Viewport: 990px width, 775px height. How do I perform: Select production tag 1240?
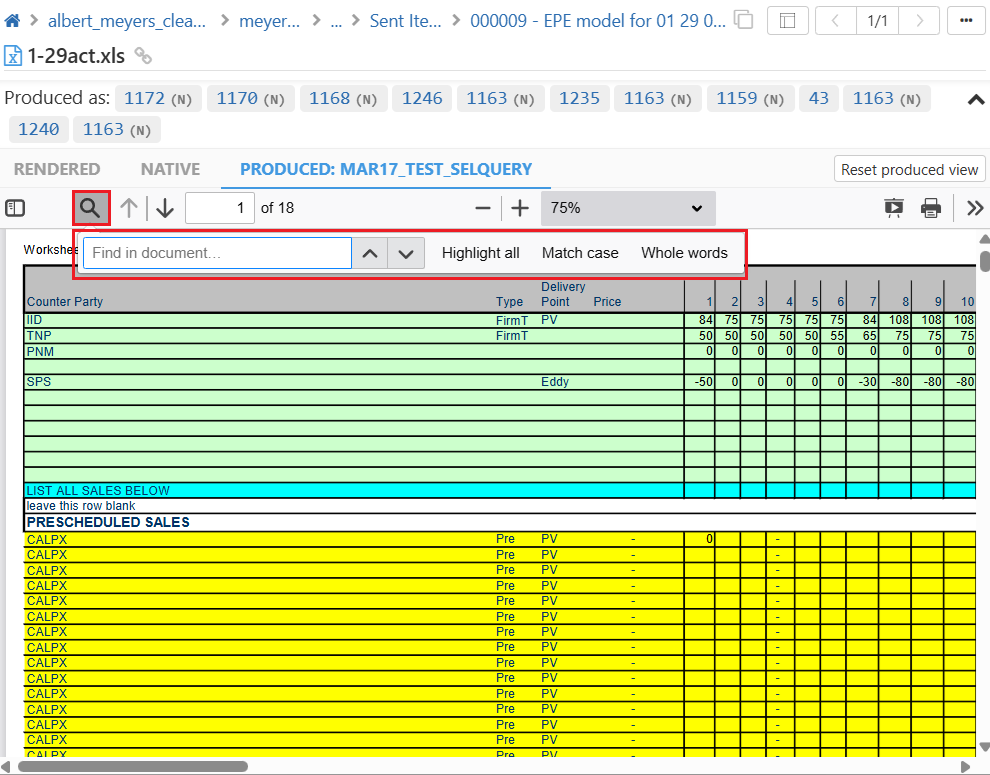pyautogui.click(x=38, y=129)
